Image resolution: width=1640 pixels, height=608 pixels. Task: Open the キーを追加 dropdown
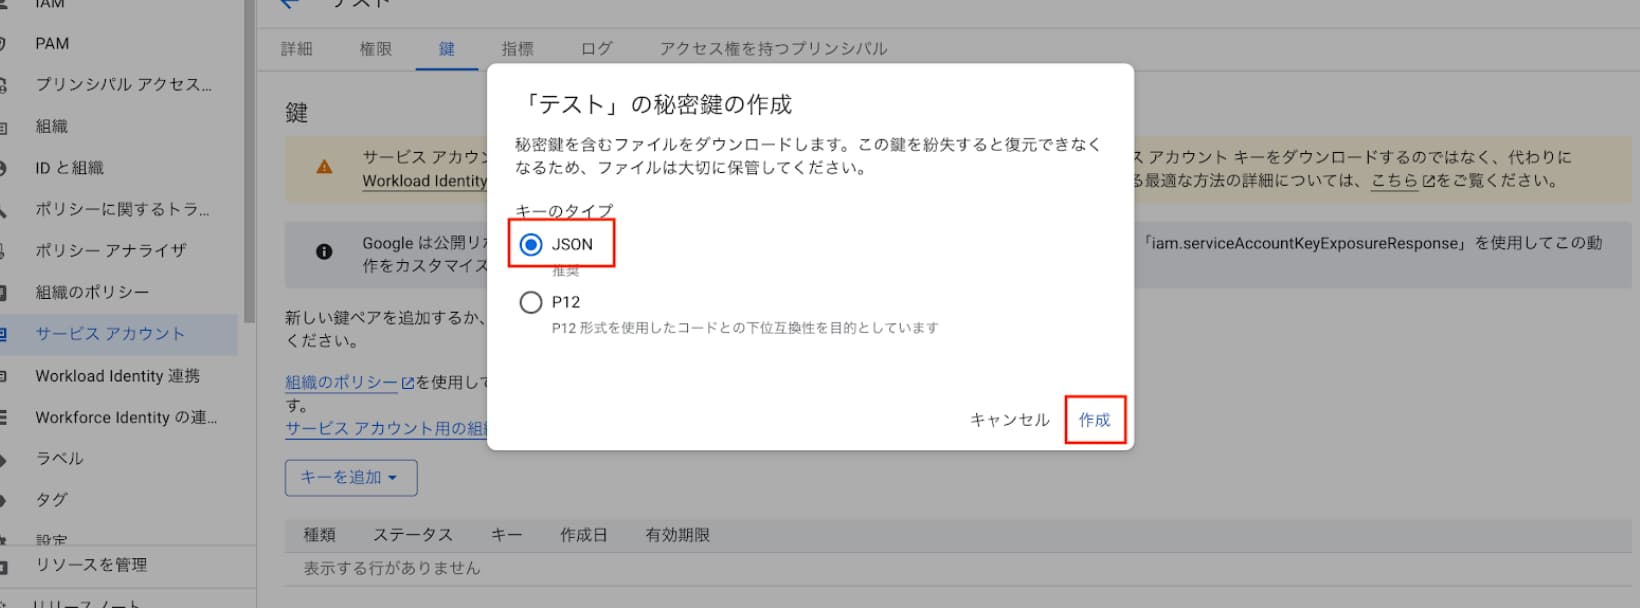tap(351, 477)
